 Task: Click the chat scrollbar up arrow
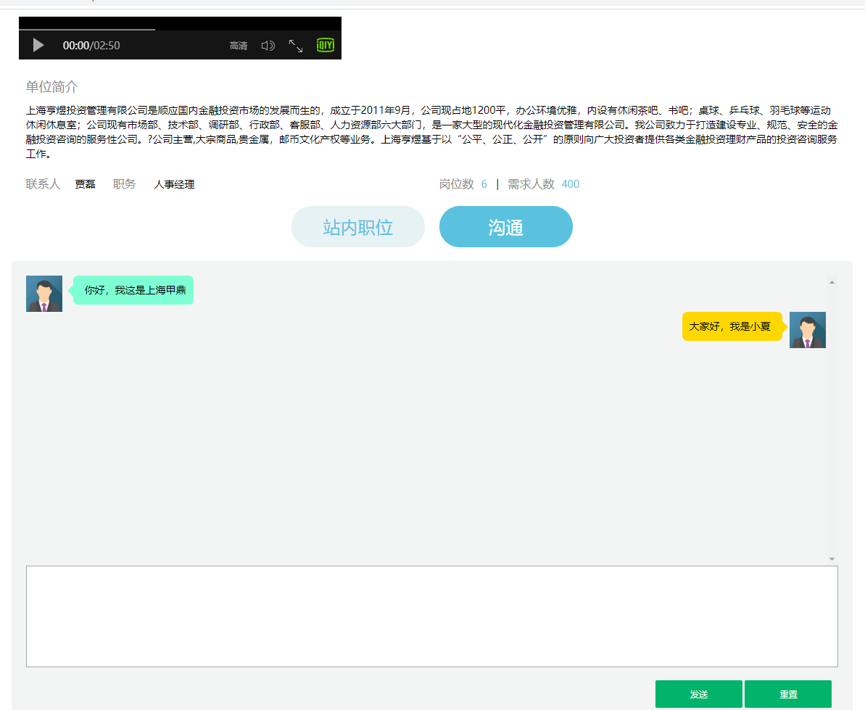pos(832,283)
